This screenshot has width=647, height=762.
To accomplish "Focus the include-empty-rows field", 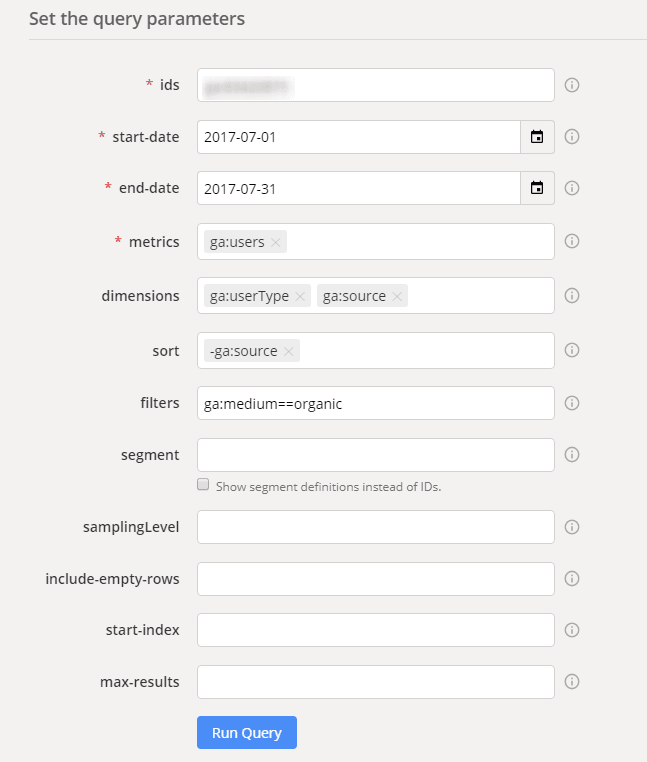I will click(376, 579).
